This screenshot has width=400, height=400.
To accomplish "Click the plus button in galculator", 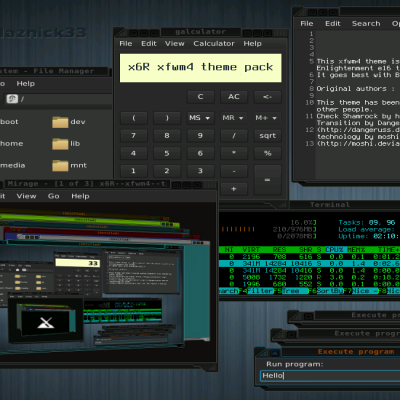I will coord(233,189).
